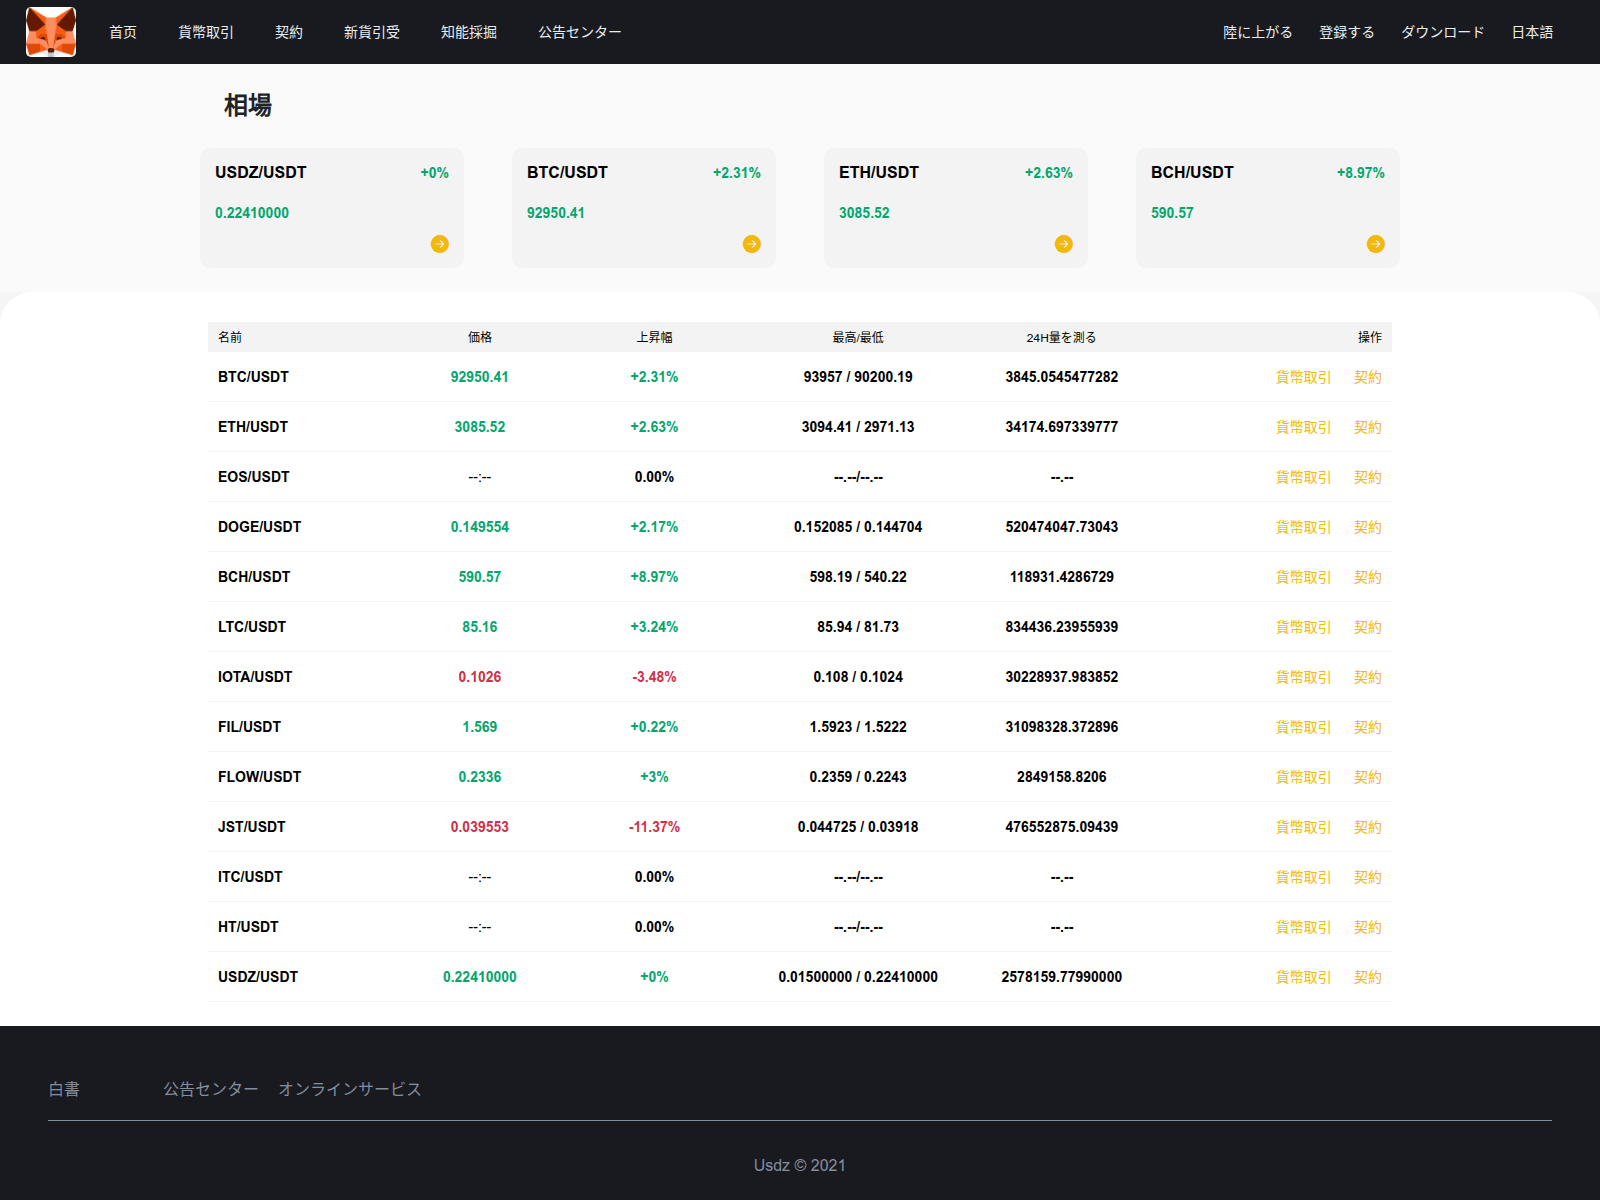Viewport: 1600px width, 1200px height.
Task: Click 貨幣取引 in ITC/USDT row
Action: [1304, 877]
